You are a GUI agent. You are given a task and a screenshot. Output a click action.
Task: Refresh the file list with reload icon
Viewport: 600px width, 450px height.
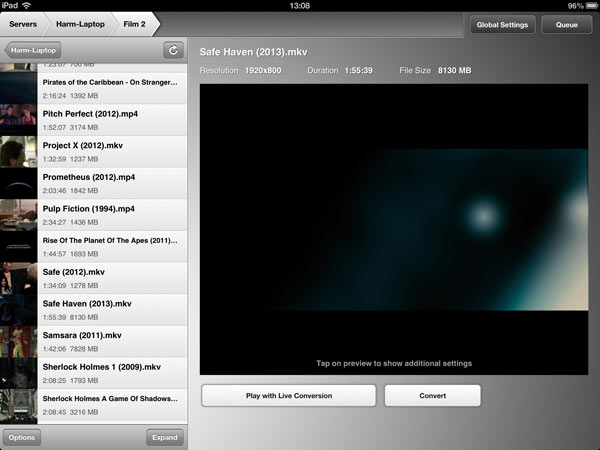pyautogui.click(x=173, y=49)
